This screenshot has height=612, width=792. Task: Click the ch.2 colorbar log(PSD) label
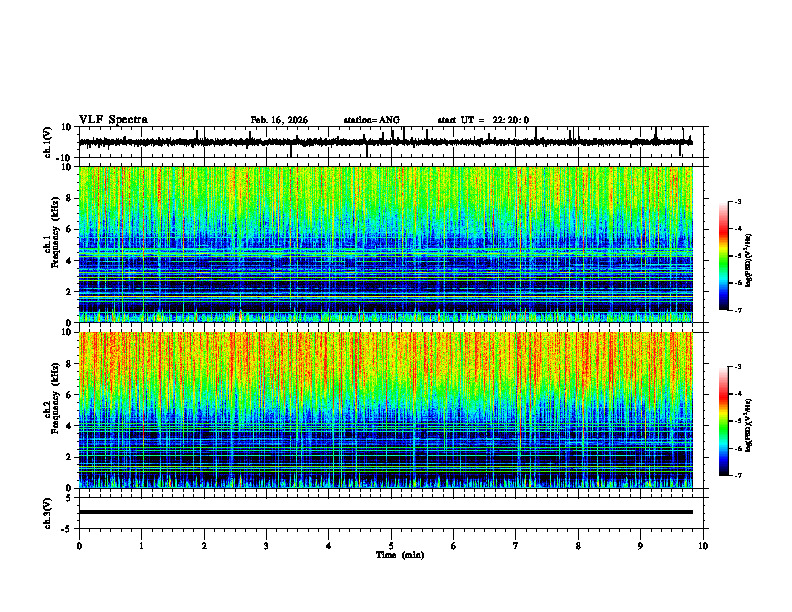tap(748, 425)
